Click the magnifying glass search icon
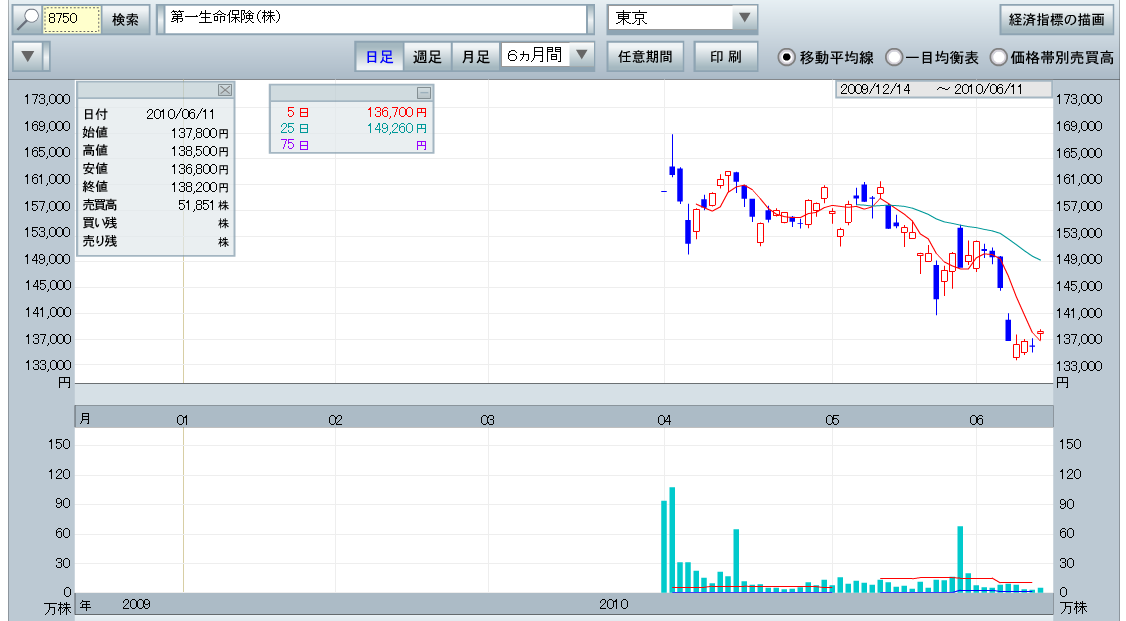The height and width of the screenshot is (621, 1126). pyautogui.click(x=26, y=20)
